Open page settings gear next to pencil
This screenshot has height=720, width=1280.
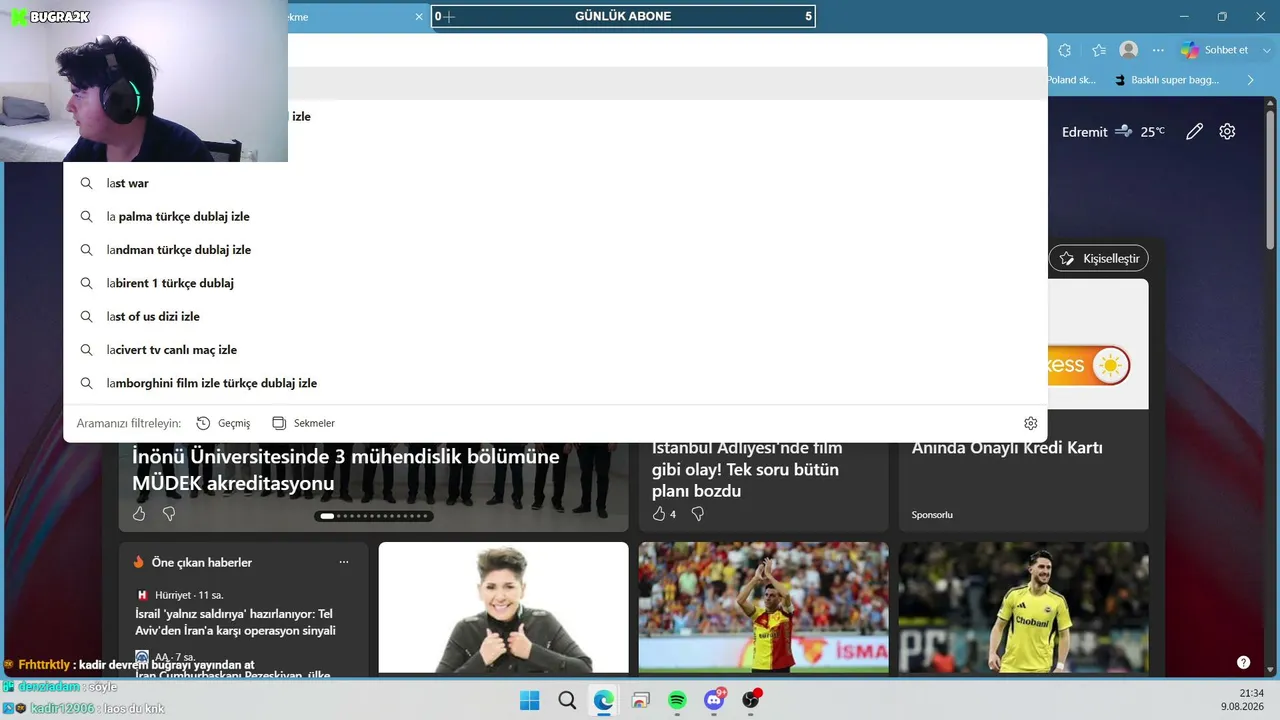point(1227,132)
